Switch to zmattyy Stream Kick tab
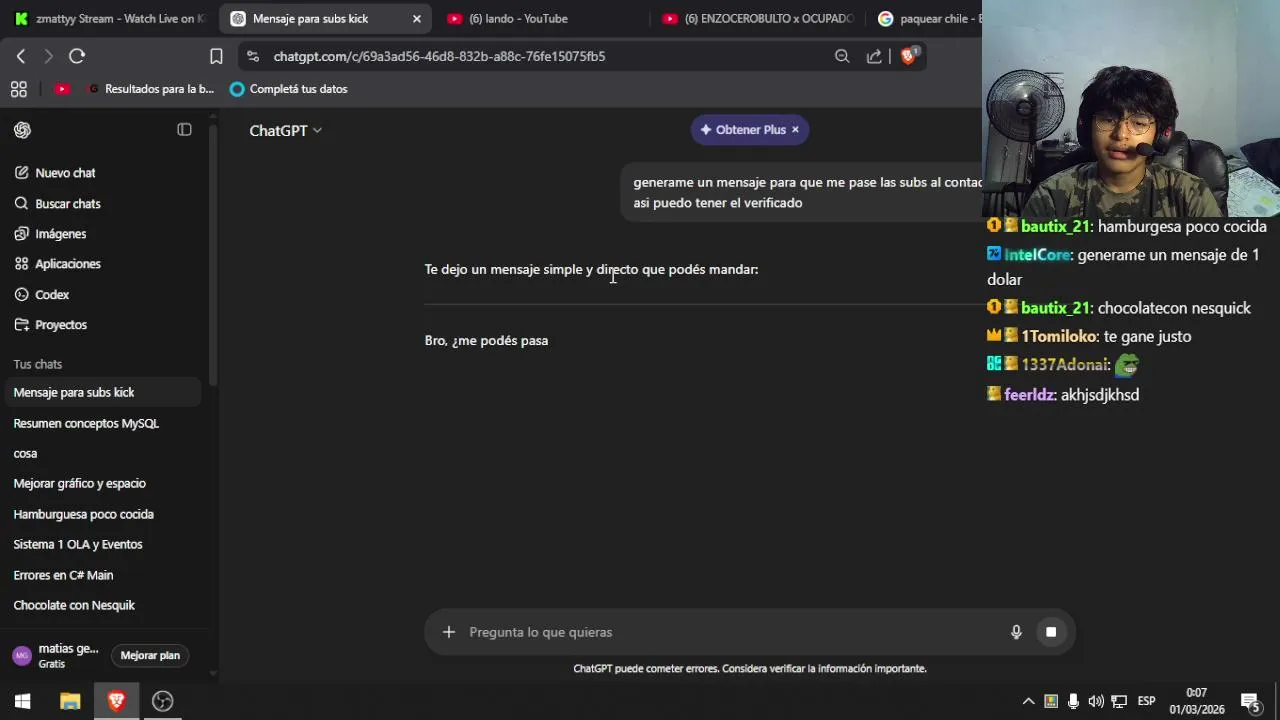Image resolution: width=1280 pixels, height=720 pixels. coord(109,19)
